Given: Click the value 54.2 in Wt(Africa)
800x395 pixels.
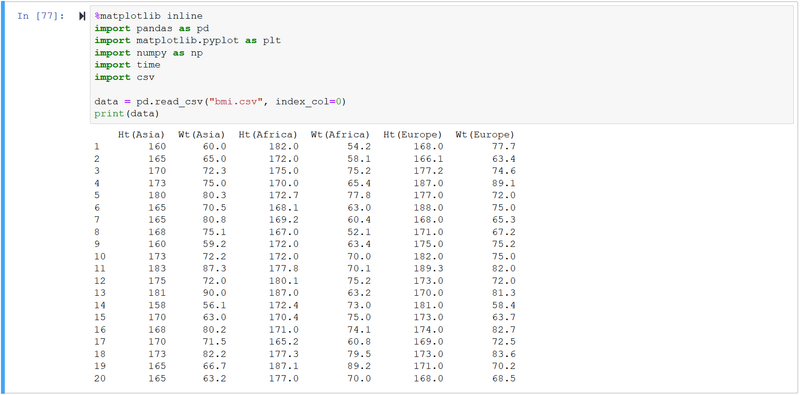Looking at the screenshot, I should click(359, 146).
